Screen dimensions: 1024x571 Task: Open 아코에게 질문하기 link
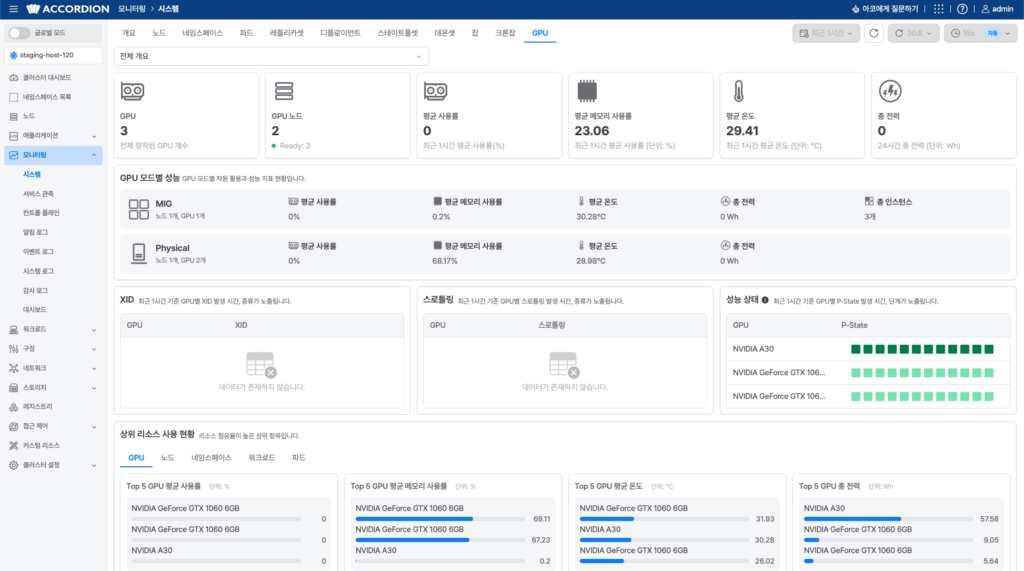coord(885,9)
